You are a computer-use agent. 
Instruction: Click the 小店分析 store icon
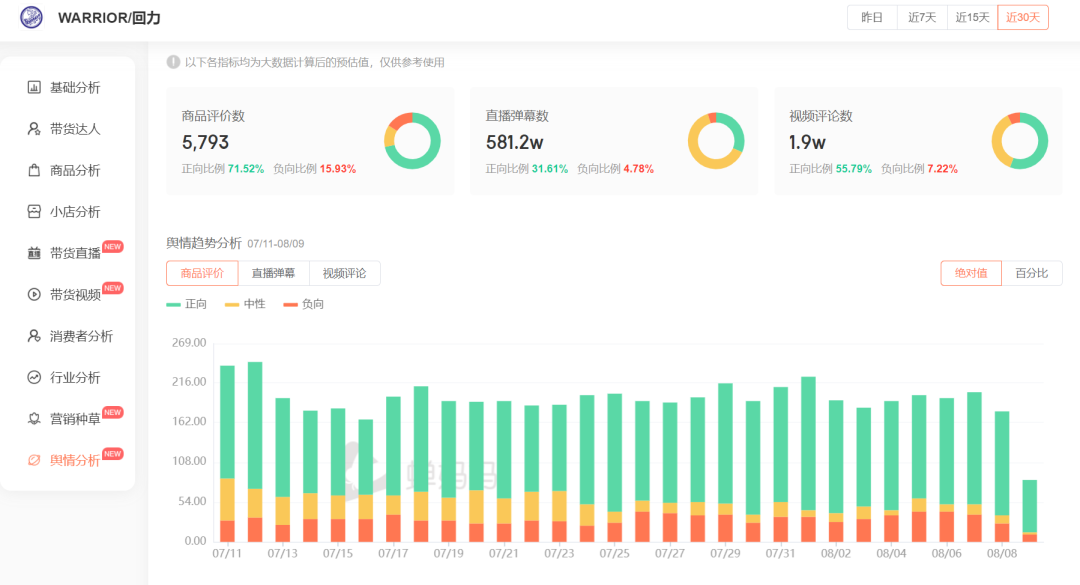pos(34,212)
